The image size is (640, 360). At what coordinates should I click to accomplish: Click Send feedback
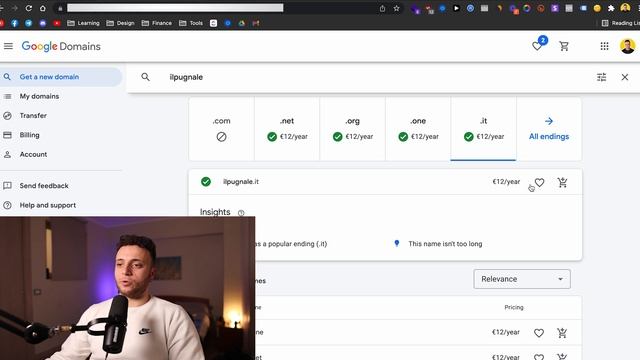(44, 186)
